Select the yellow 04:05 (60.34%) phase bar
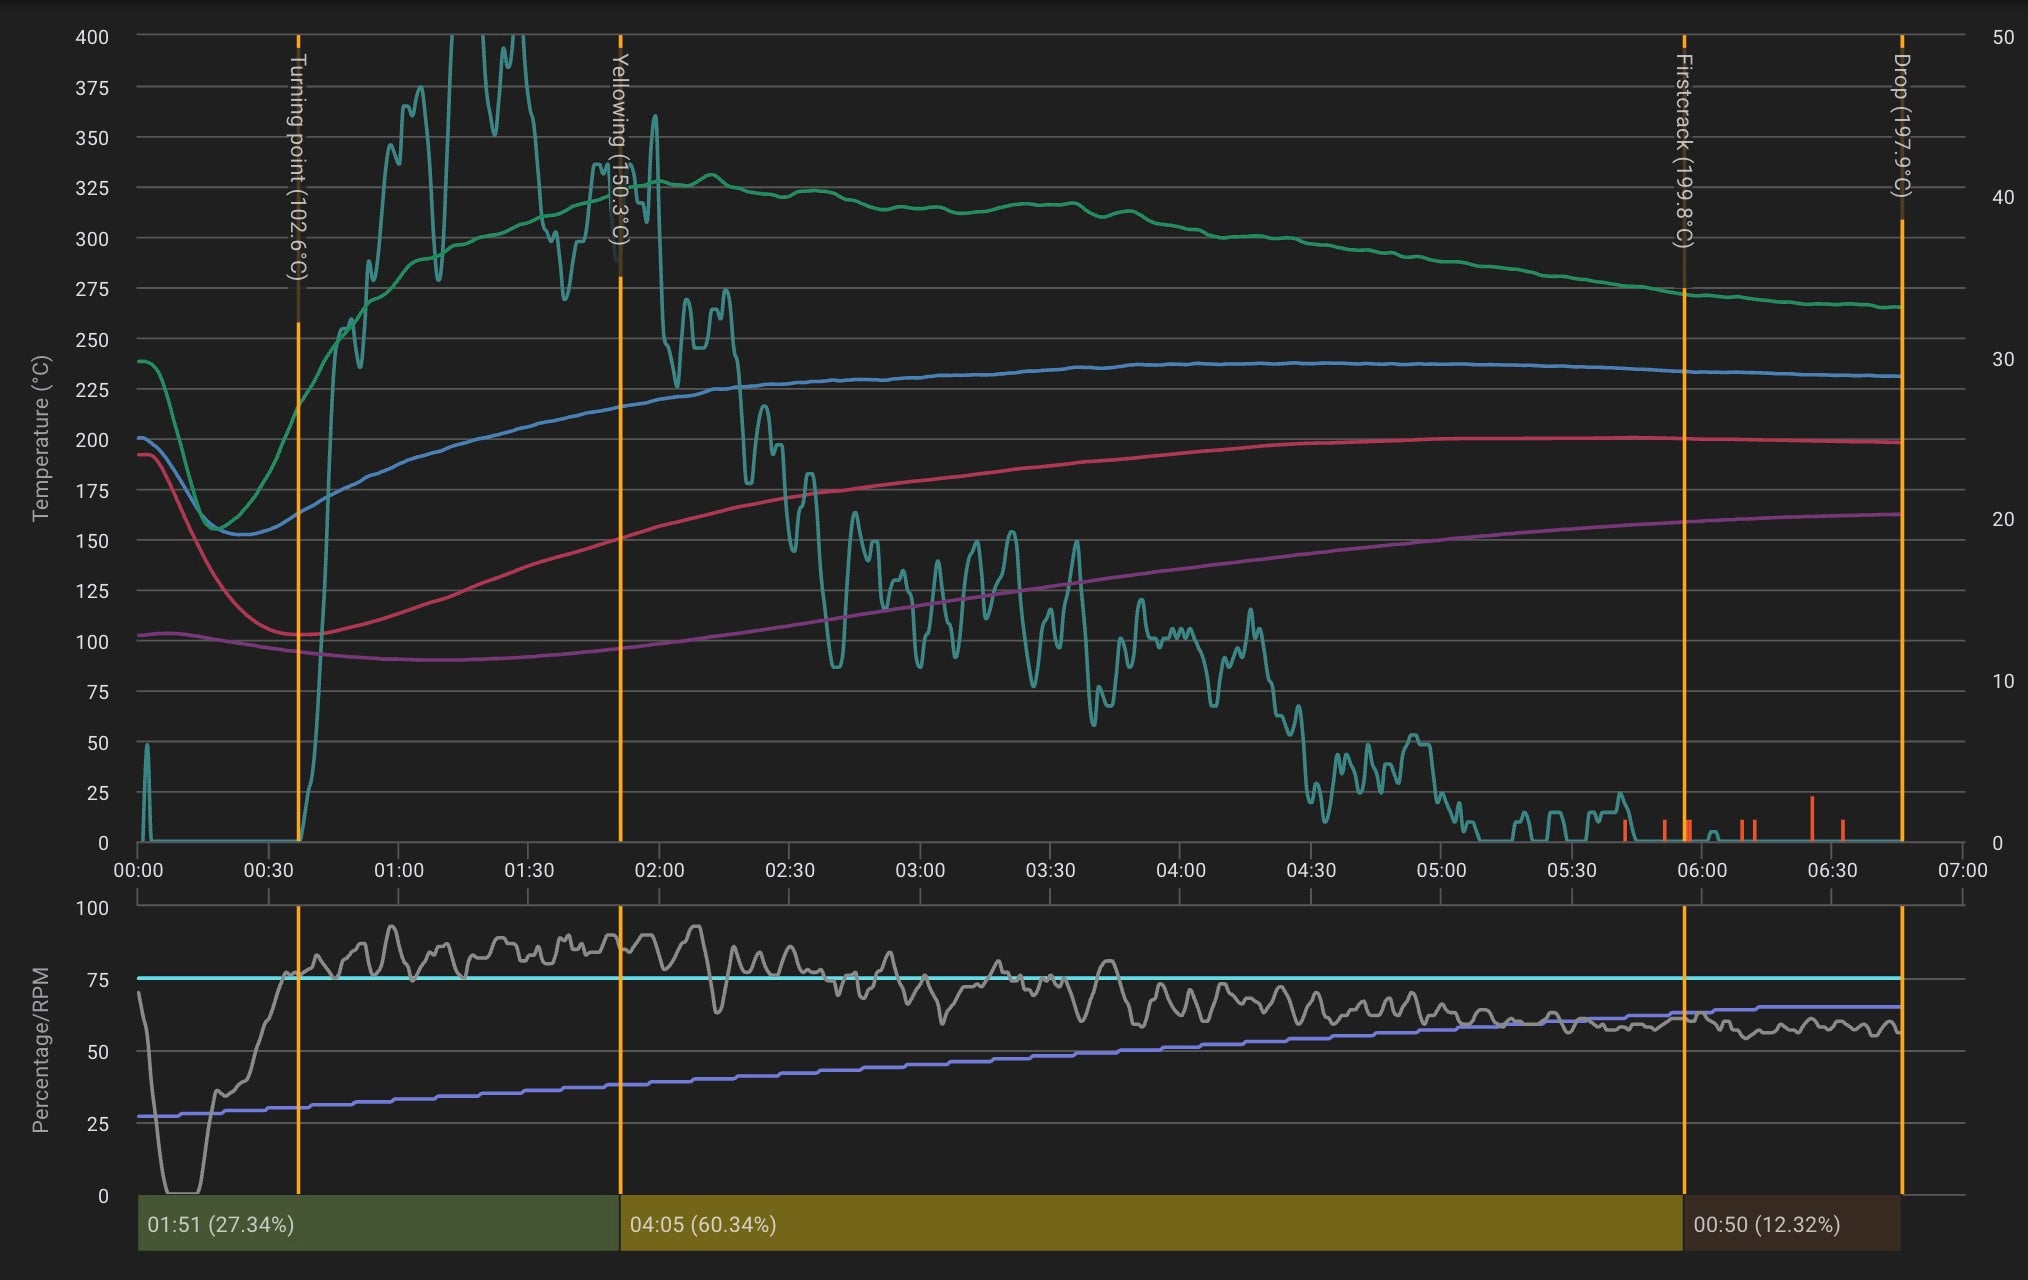The width and height of the screenshot is (2028, 1280). coord(1150,1224)
